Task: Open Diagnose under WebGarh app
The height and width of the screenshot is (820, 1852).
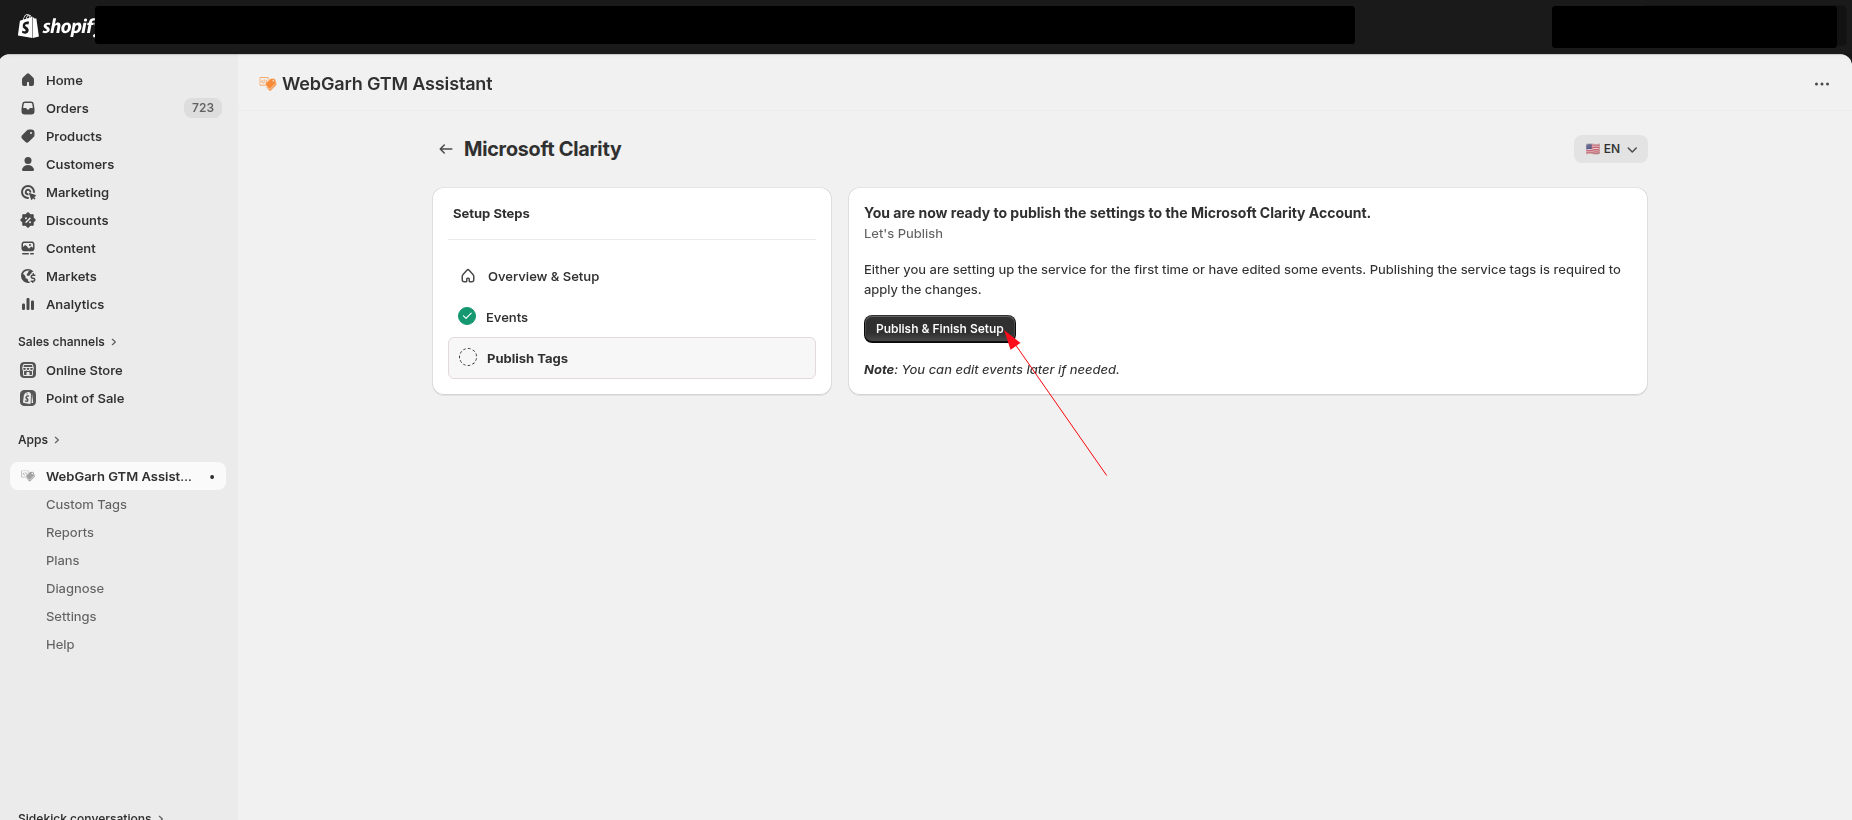Action: (x=75, y=589)
